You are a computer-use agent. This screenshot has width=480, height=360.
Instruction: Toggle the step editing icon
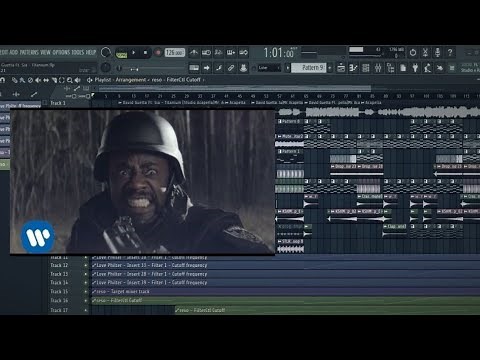[x=219, y=68]
